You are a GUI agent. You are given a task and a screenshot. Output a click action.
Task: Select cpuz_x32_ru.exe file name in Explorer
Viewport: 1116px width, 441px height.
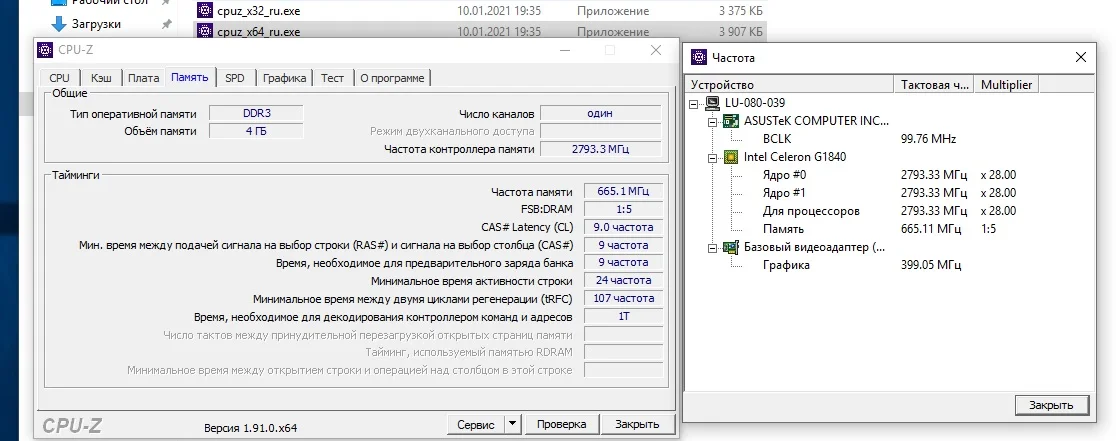[x=259, y=11]
